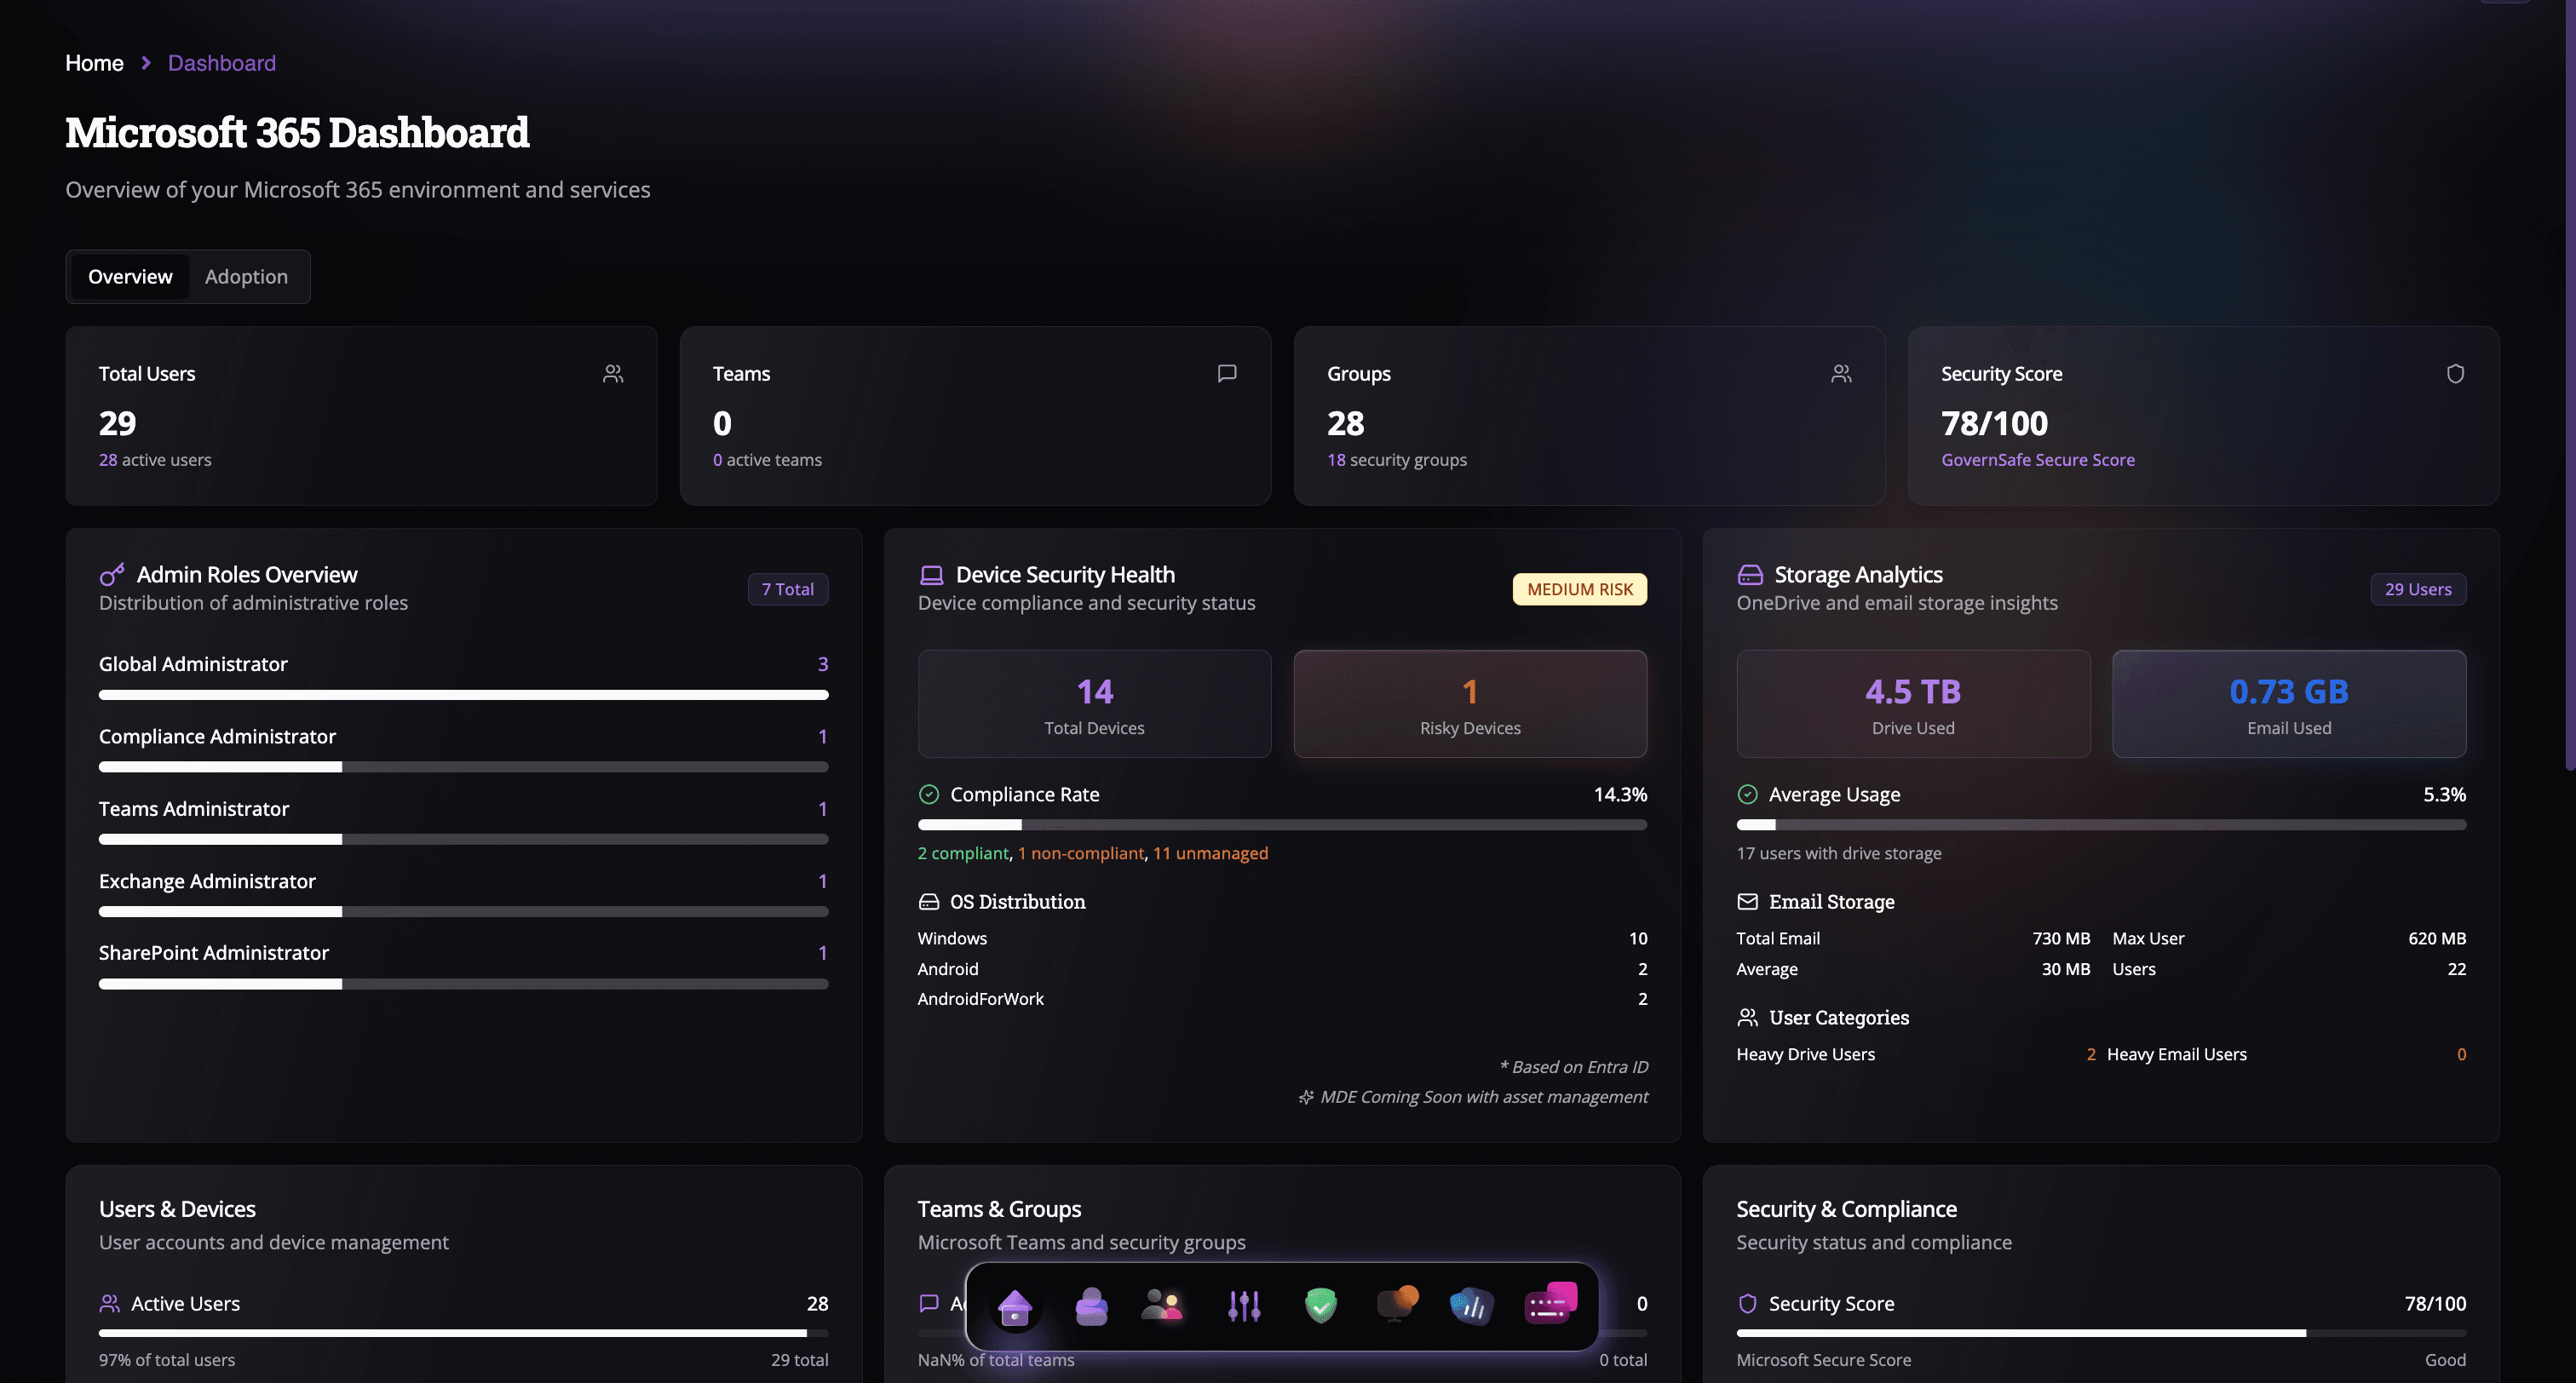Click the sliders settings icon in the dock
The image size is (2576, 1383).
tap(1244, 1306)
